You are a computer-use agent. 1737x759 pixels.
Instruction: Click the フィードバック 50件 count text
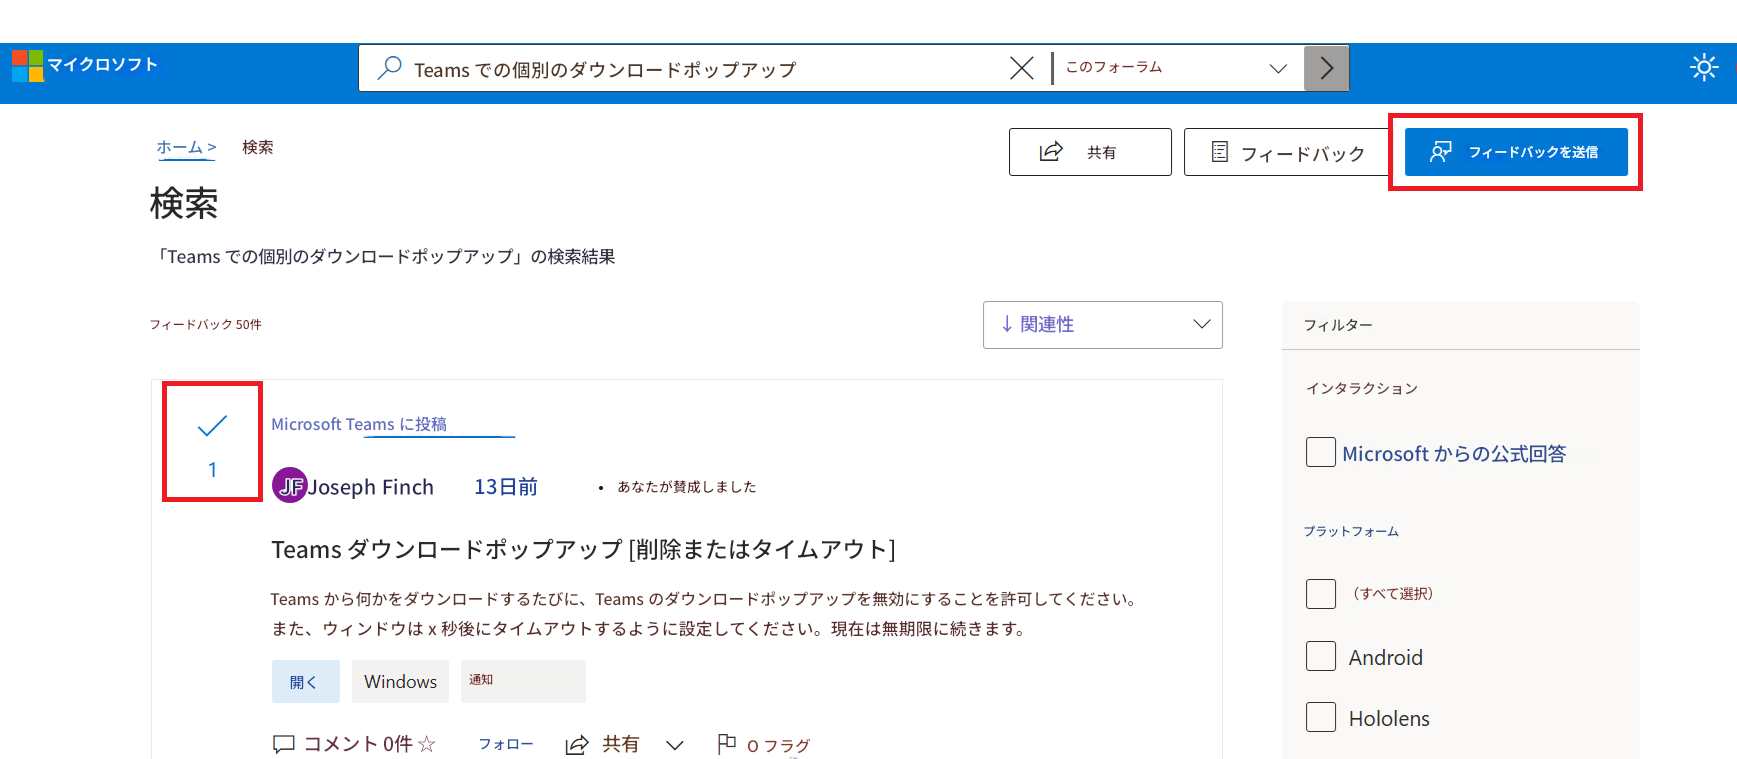pyautogui.click(x=206, y=325)
